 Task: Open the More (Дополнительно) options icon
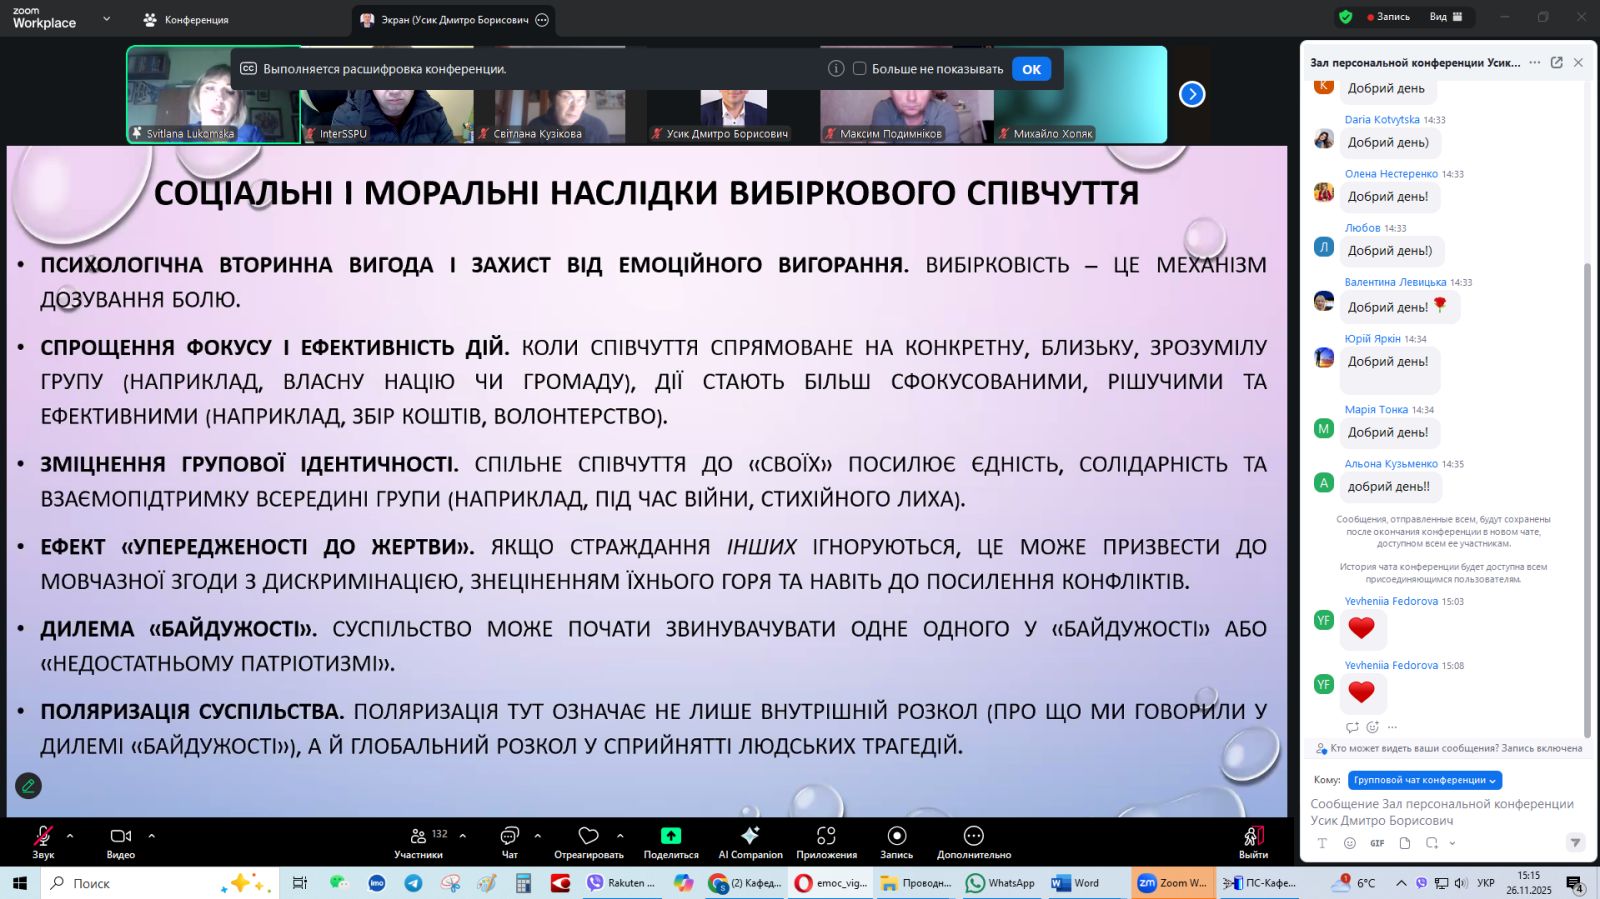pyautogui.click(x=973, y=837)
